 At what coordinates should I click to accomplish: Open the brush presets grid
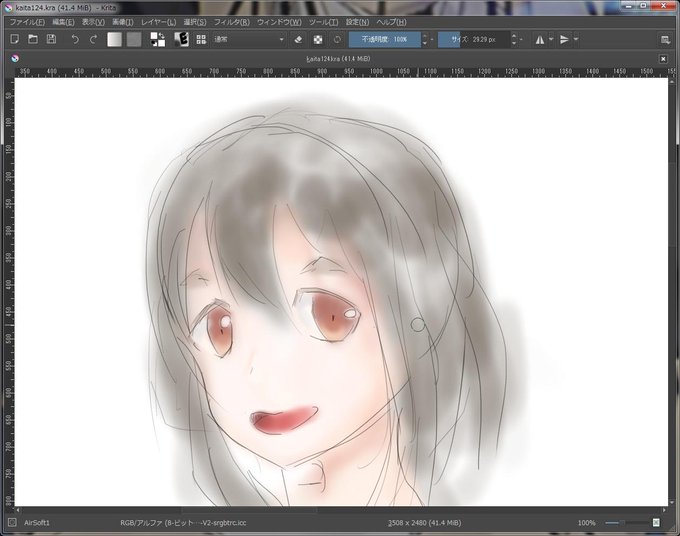click(x=201, y=39)
